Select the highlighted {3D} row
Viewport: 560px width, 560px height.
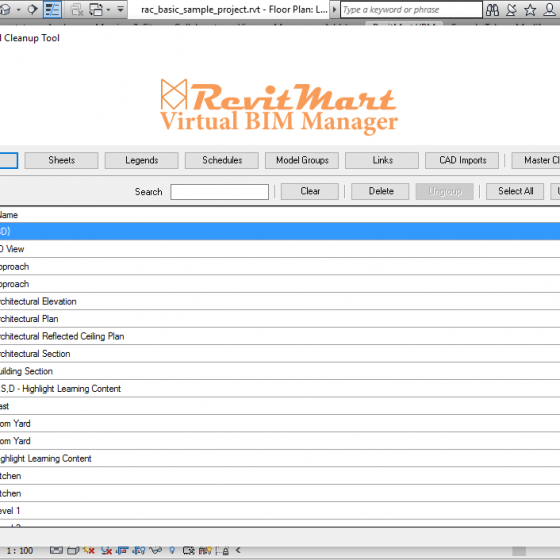(280, 231)
